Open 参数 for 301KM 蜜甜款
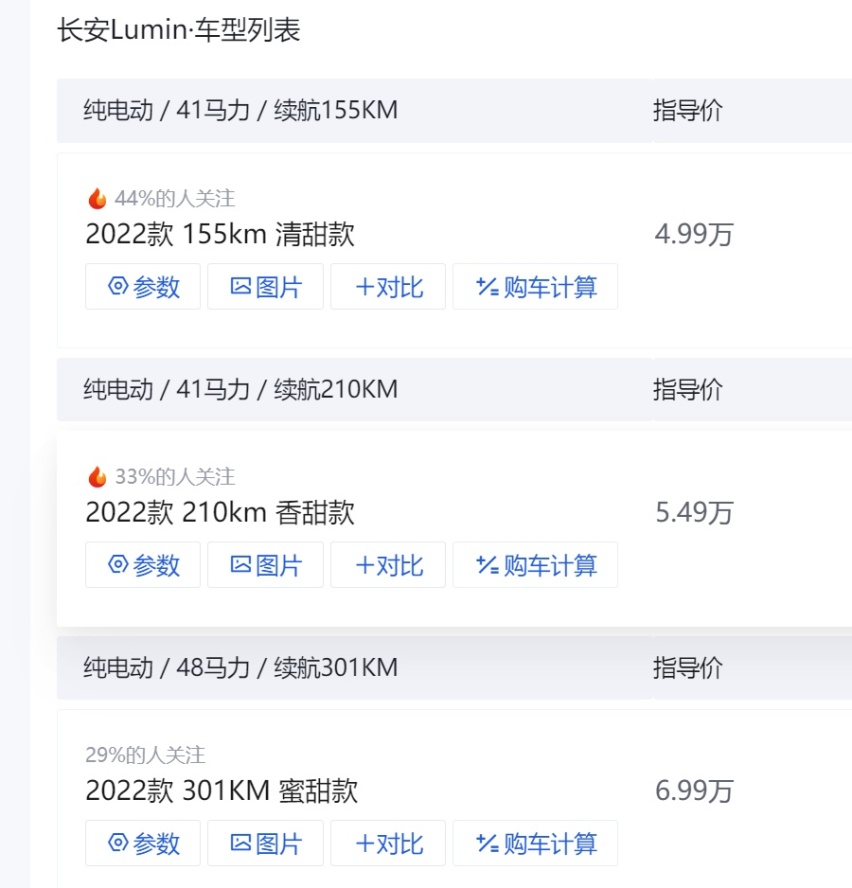The image size is (852, 888). point(143,843)
